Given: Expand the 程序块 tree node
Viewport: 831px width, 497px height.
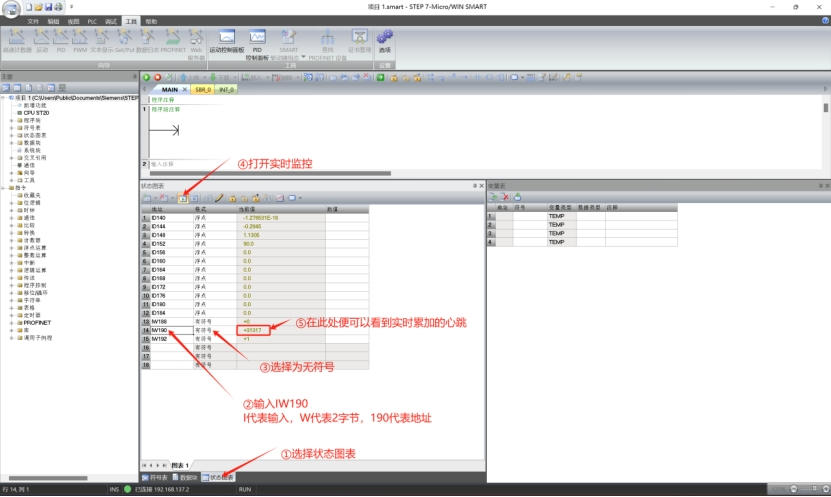Looking at the screenshot, I should (x=11, y=121).
